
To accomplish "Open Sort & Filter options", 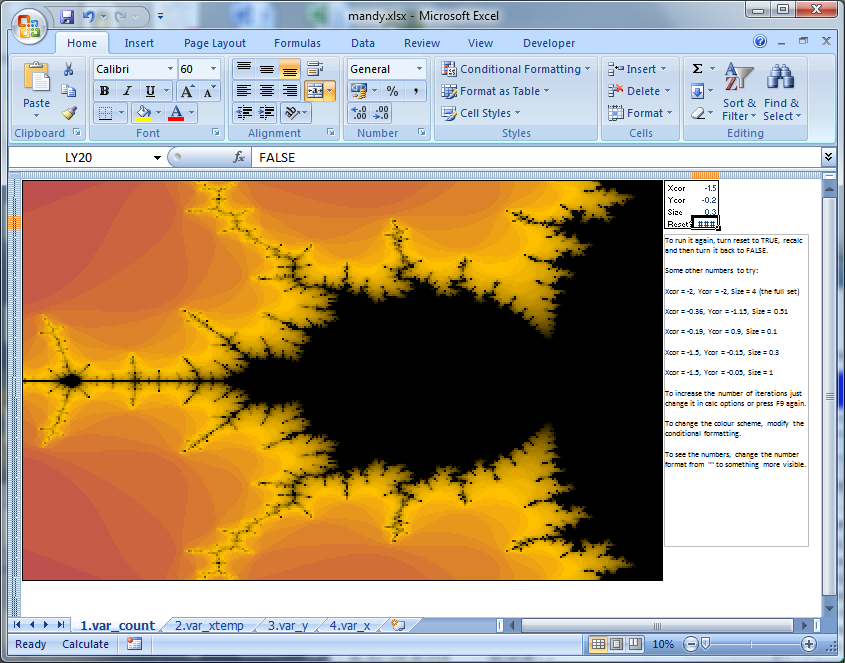I will click(739, 92).
